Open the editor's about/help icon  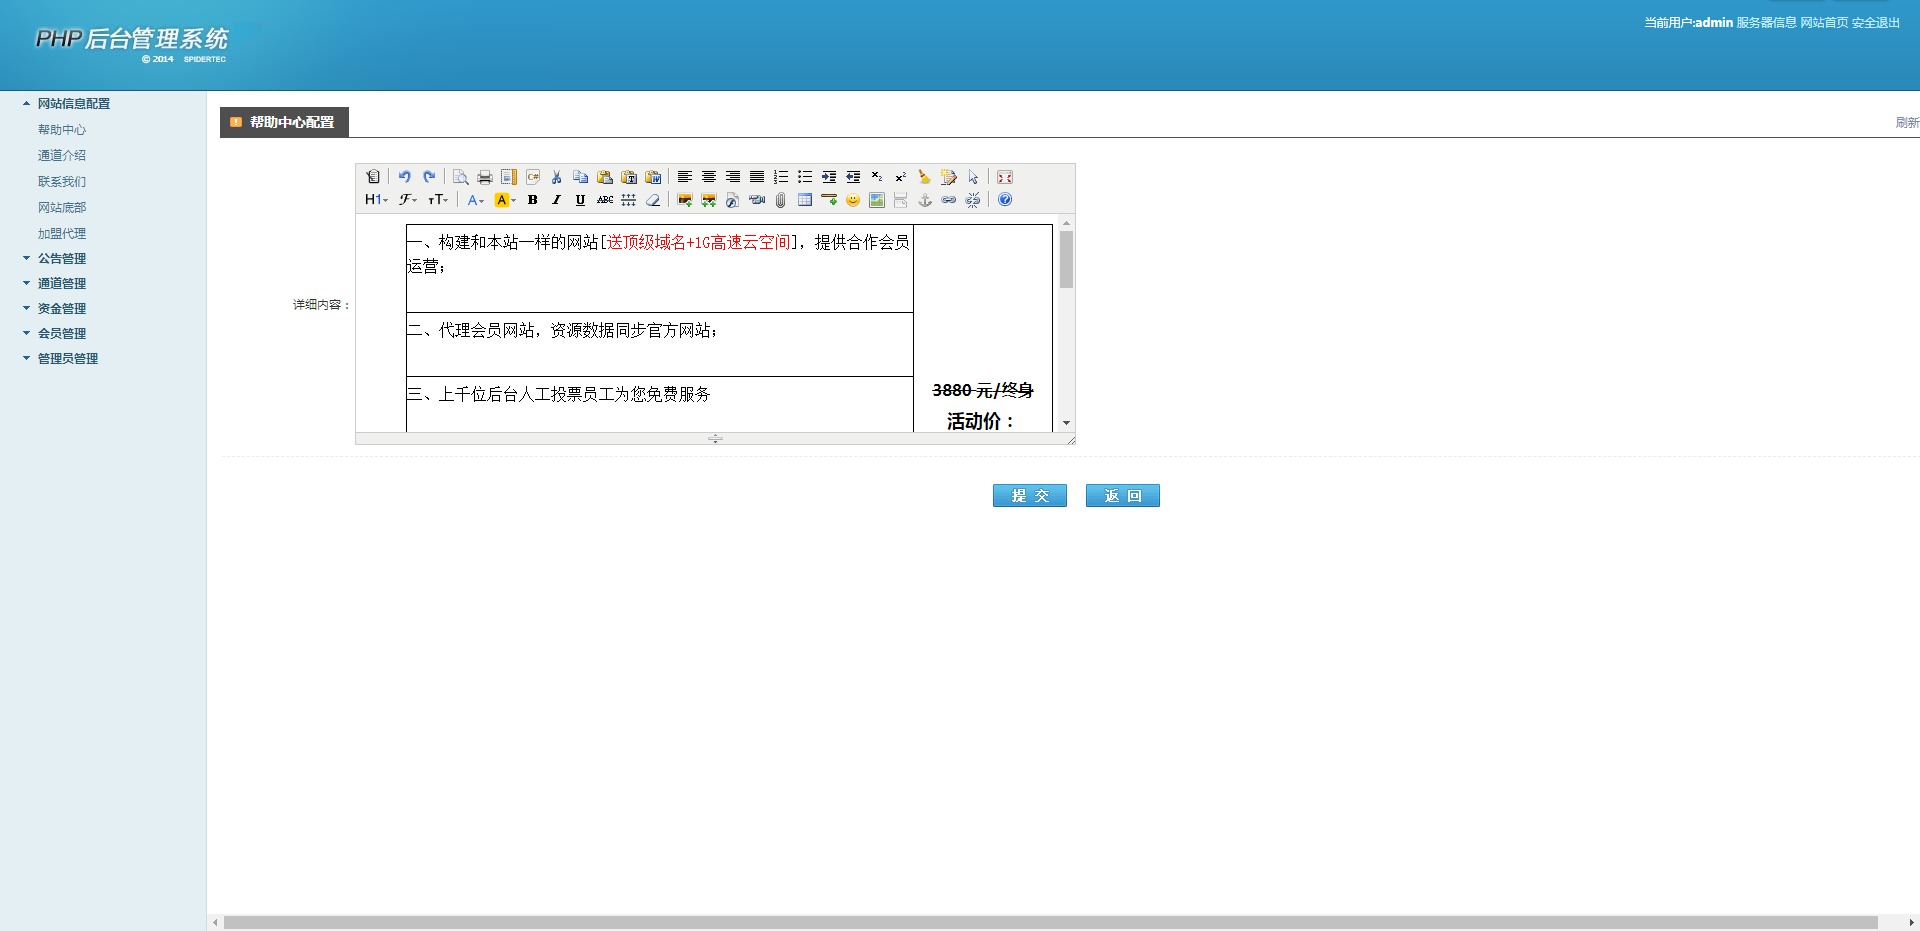[1005, 200]
